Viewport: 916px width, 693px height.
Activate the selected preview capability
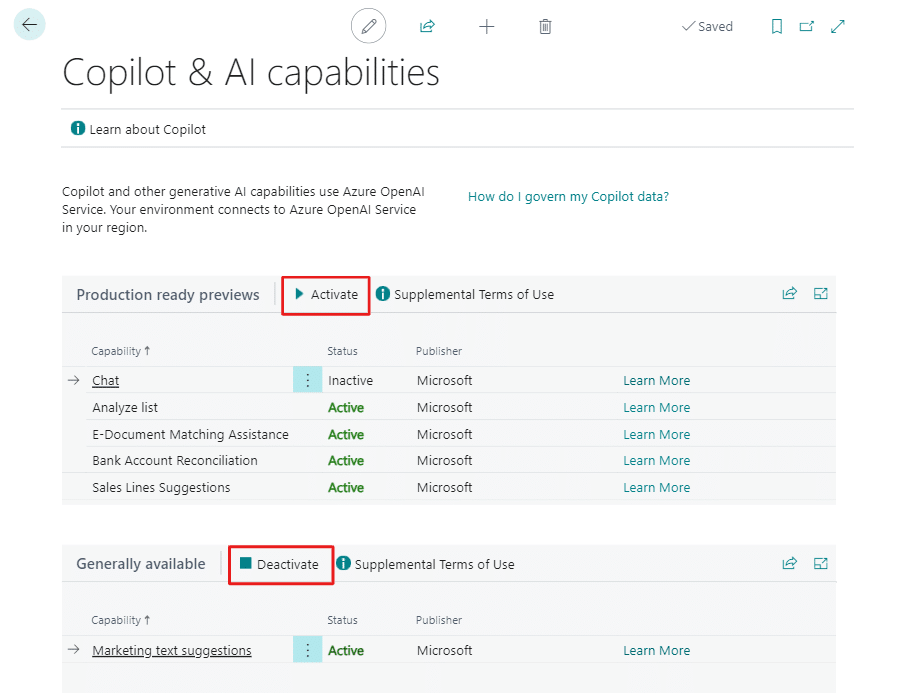326,295
